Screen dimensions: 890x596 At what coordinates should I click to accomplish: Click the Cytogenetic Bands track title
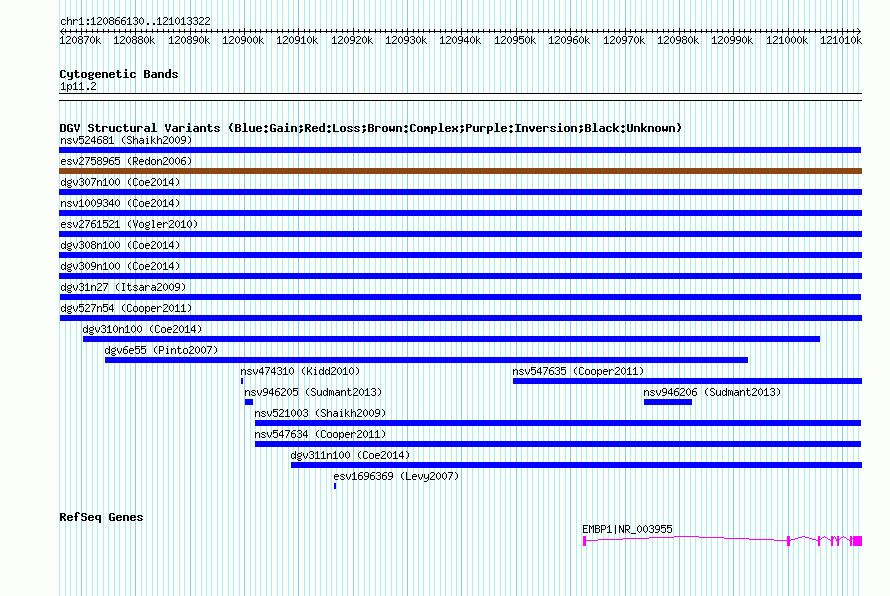(x=119, y=74)
